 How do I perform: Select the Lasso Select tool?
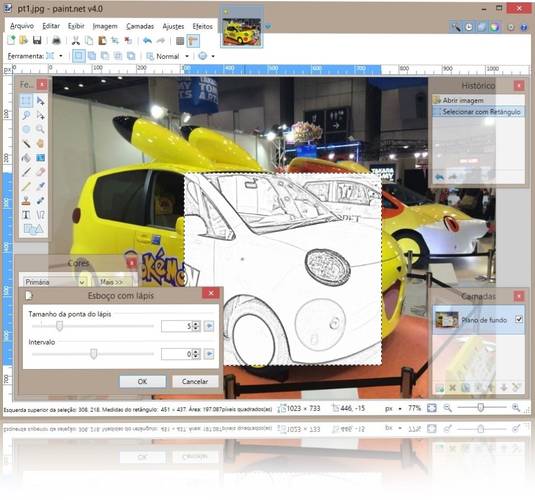(26, 115)
